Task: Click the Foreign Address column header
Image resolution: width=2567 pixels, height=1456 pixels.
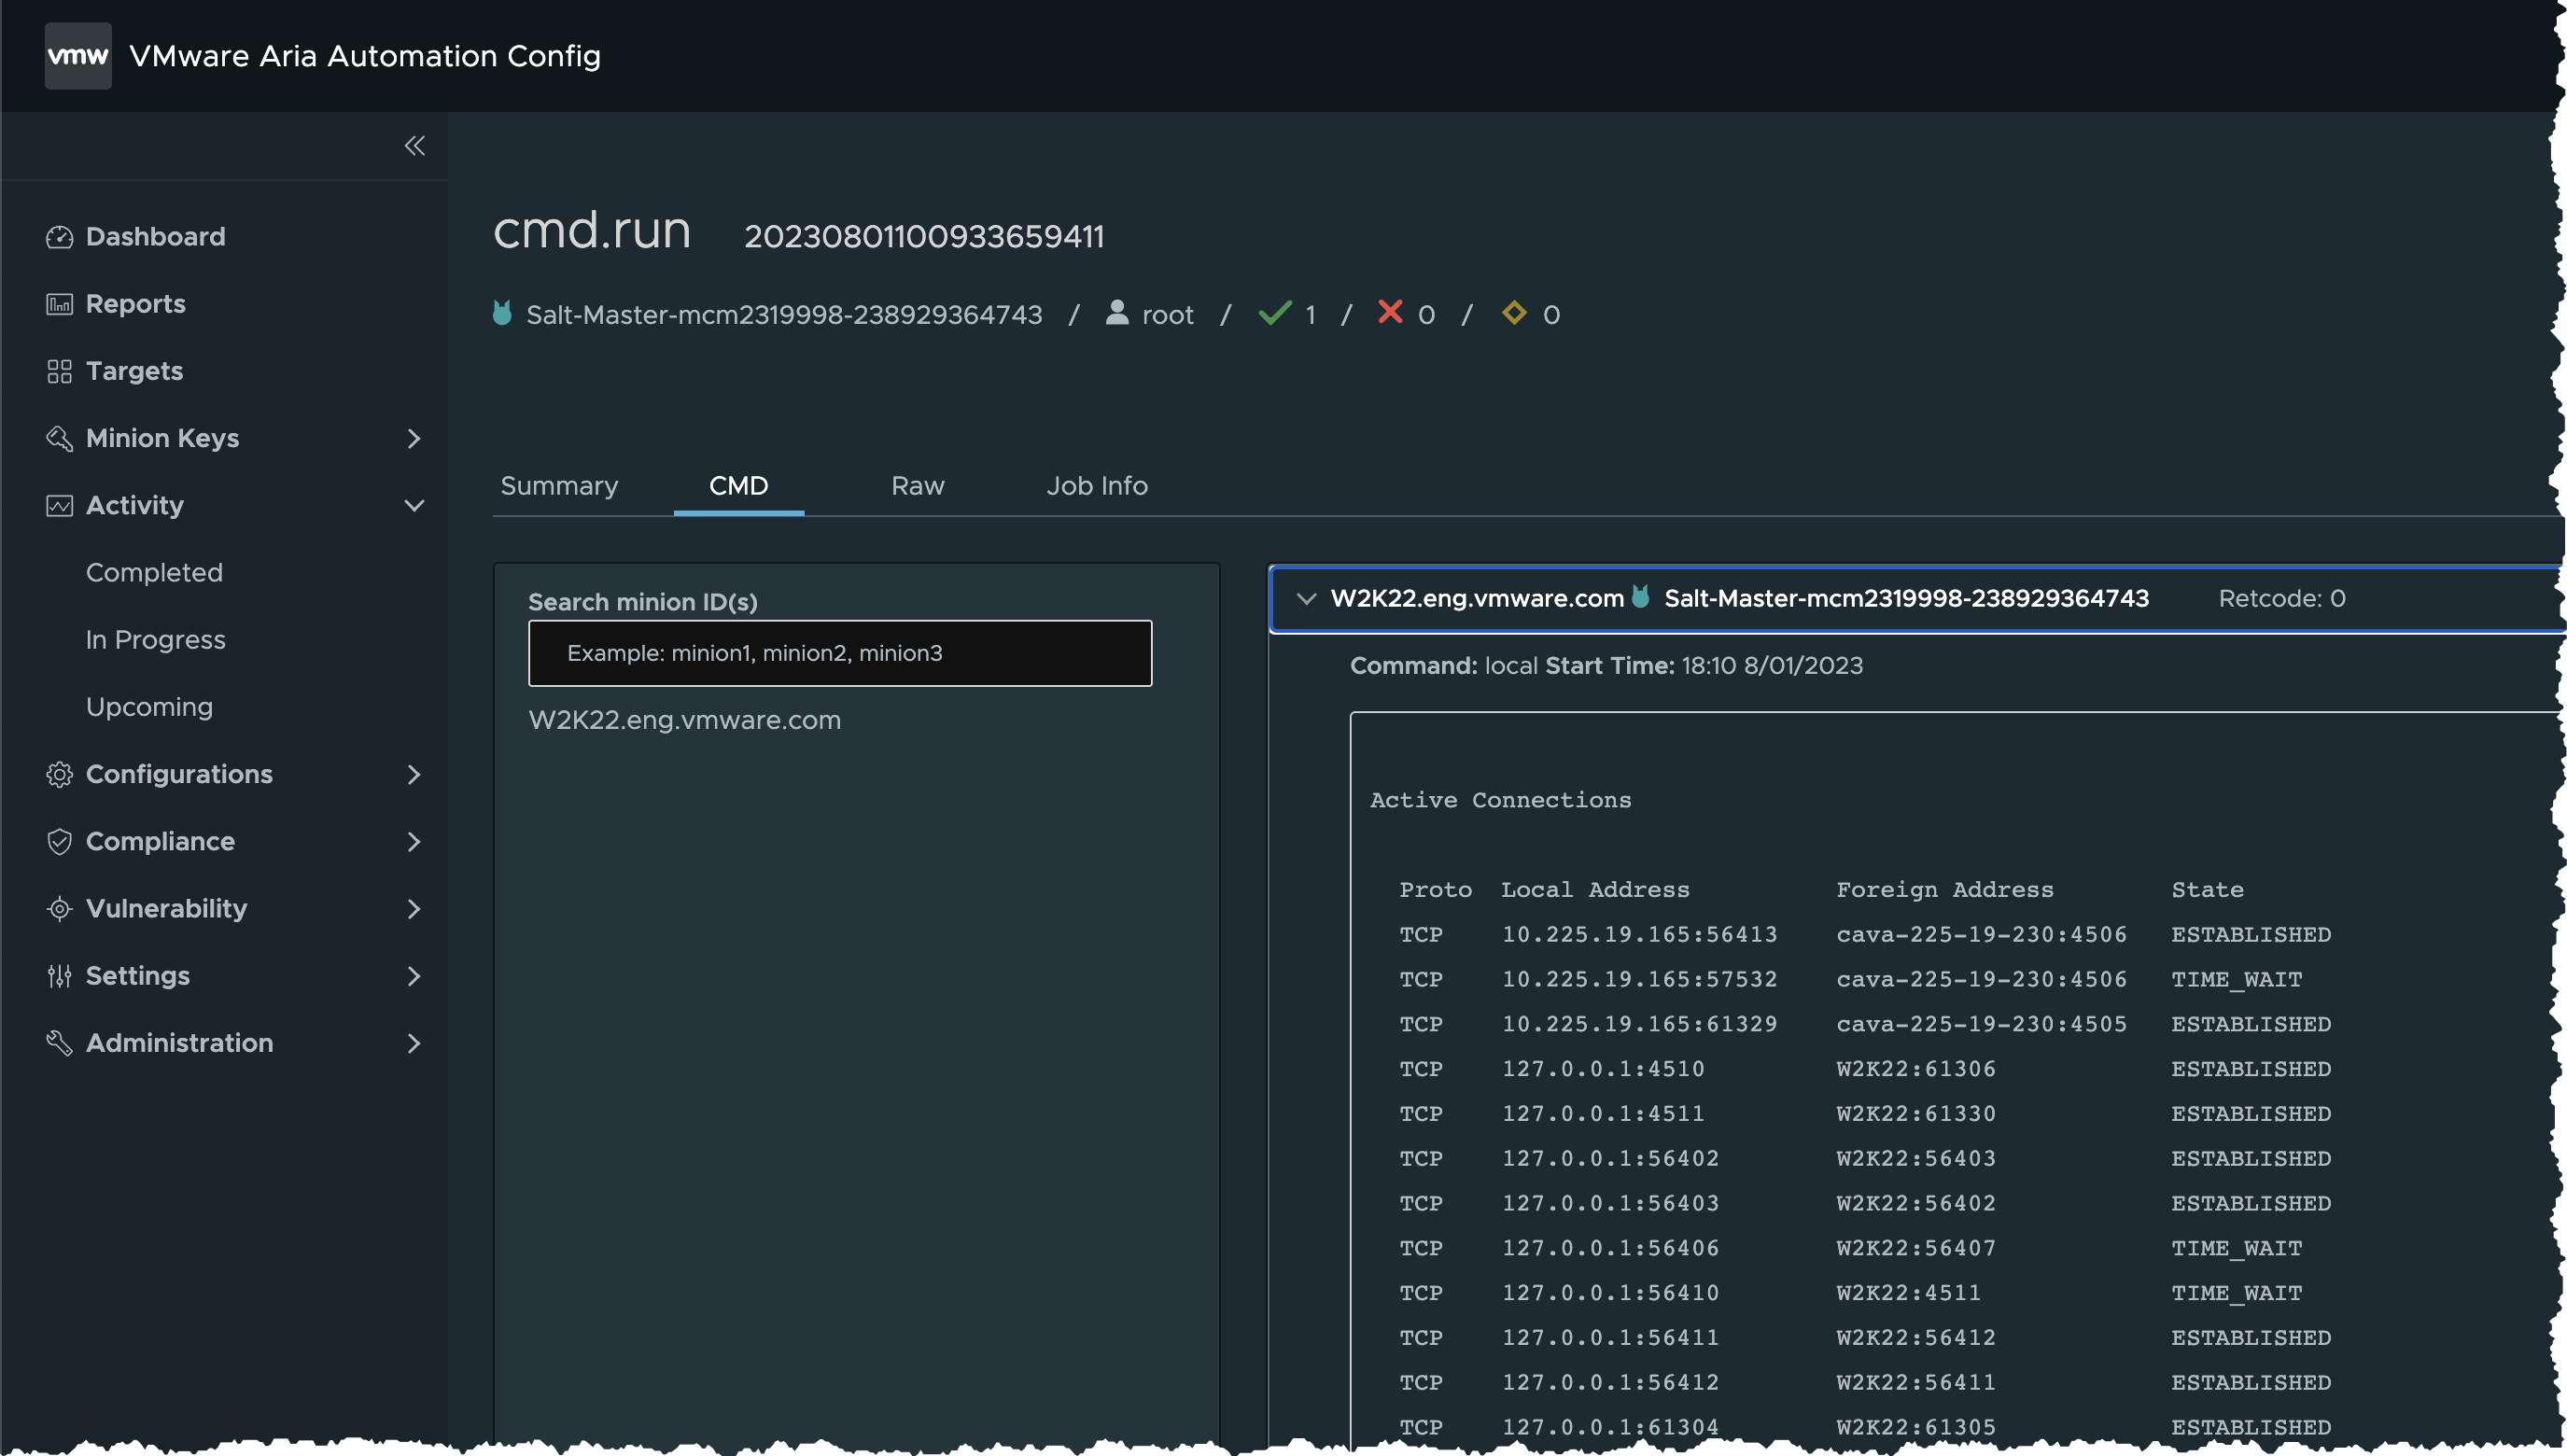Action: click(1944, 890)
